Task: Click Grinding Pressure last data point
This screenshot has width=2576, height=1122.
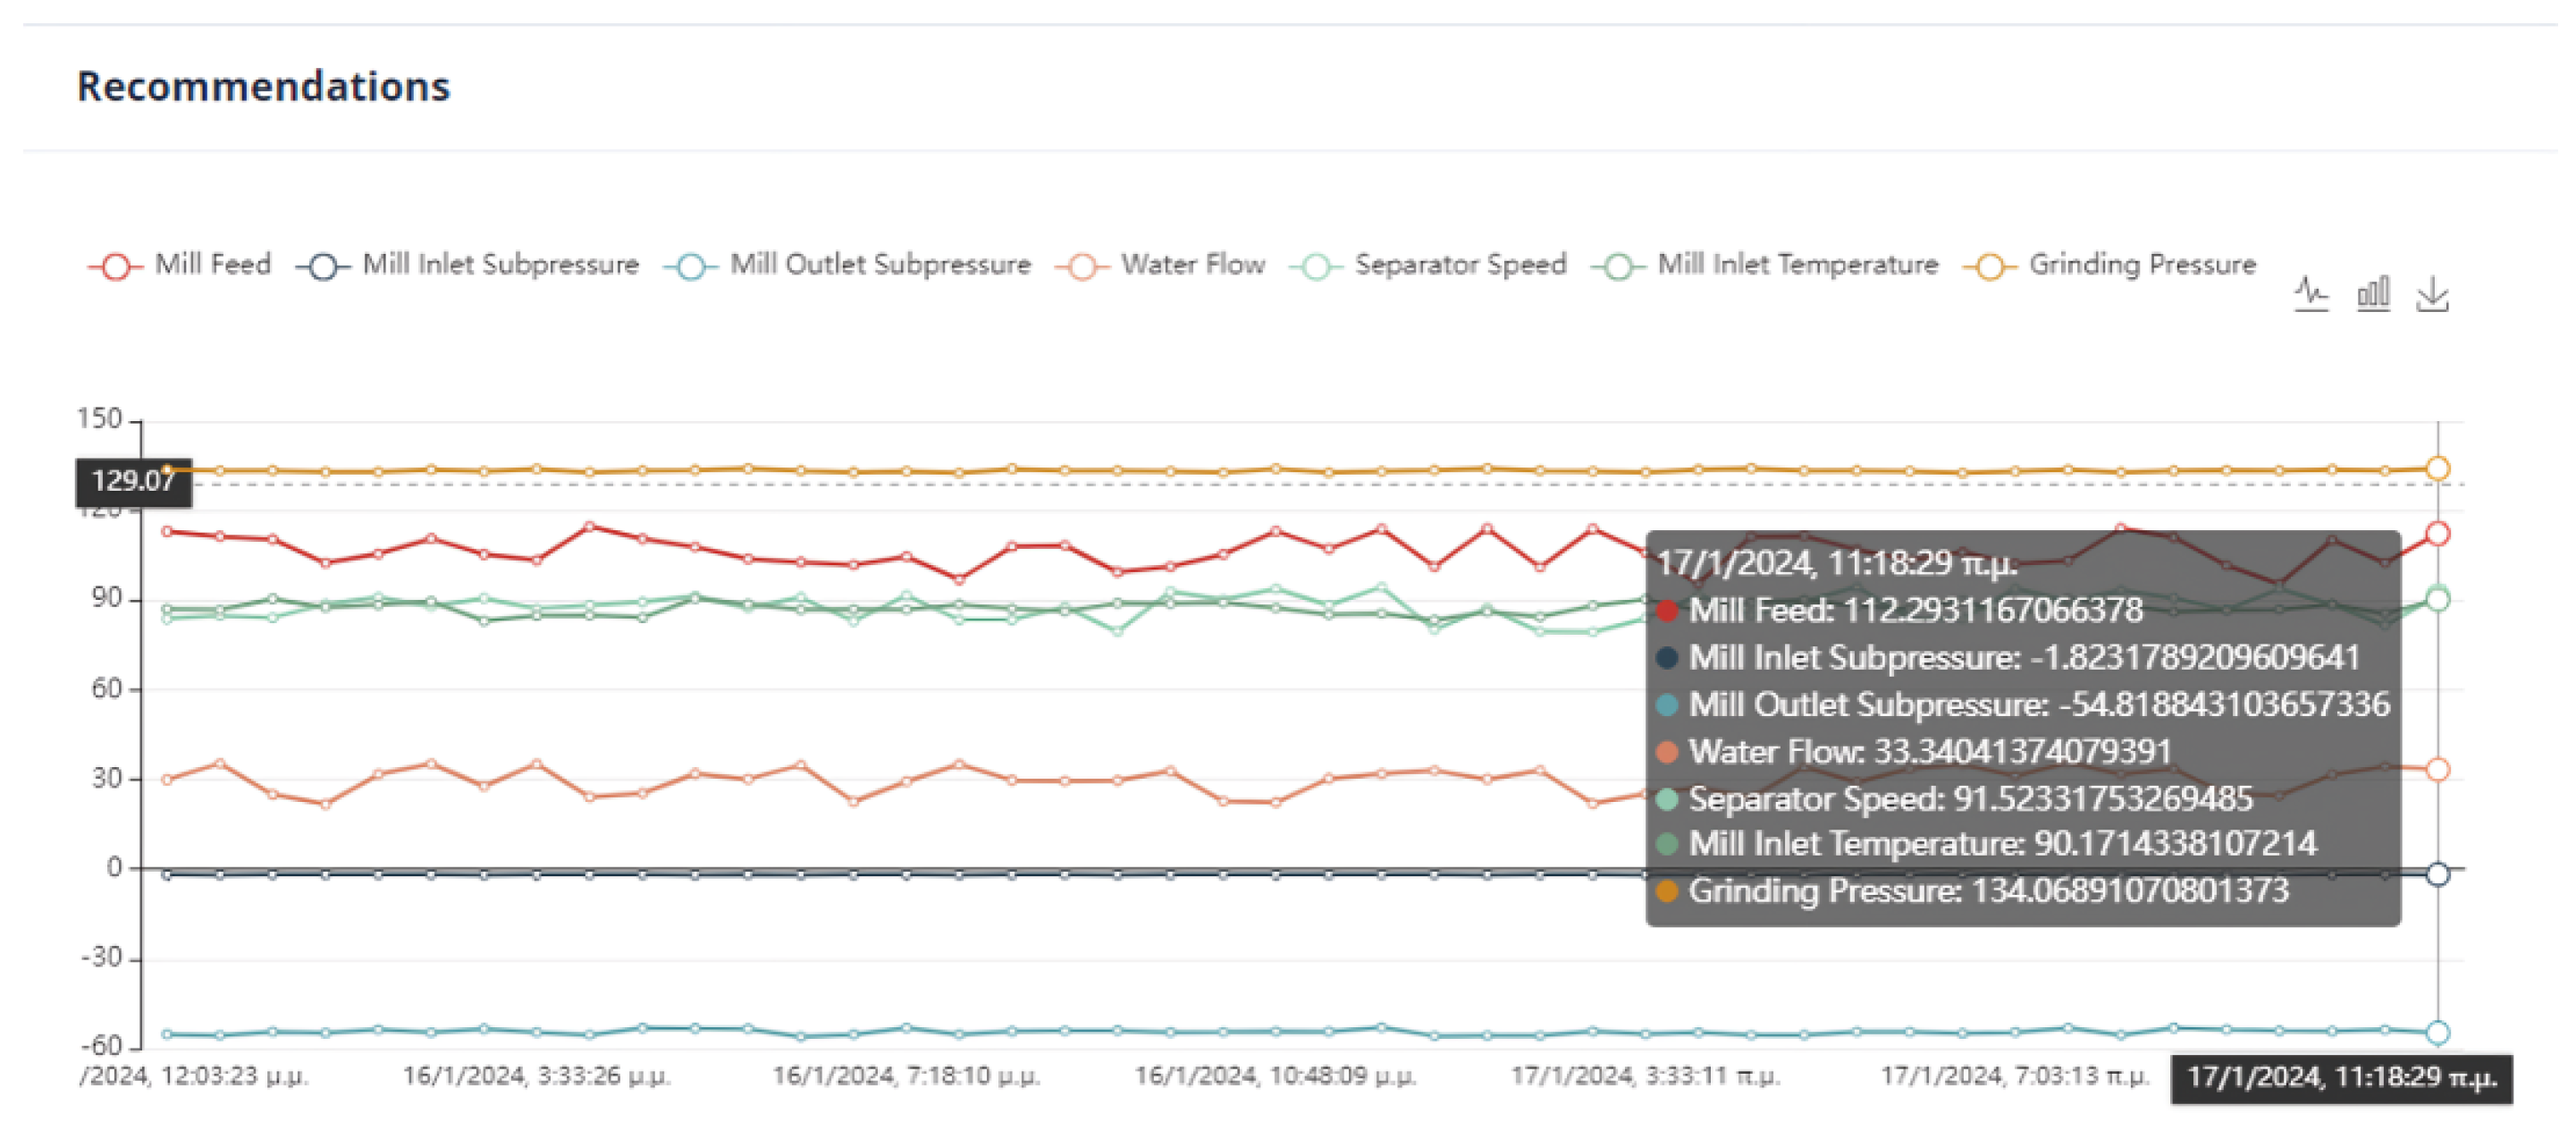Action: (2438, 469)
